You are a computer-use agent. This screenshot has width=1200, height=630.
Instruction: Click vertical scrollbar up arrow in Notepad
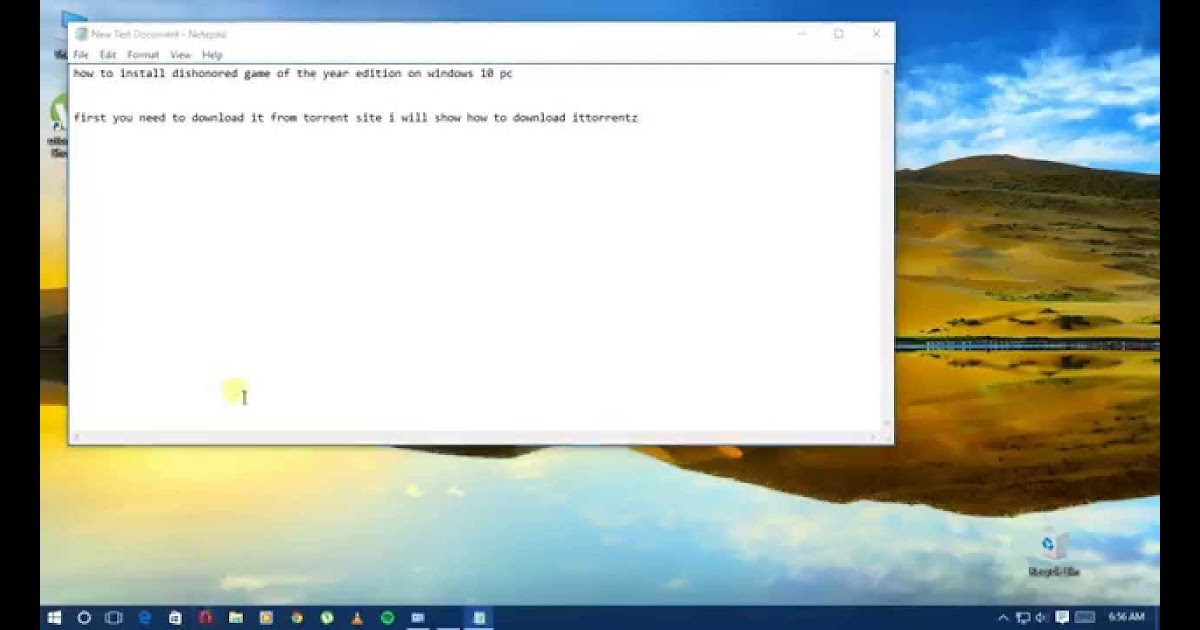coord(887,72)
